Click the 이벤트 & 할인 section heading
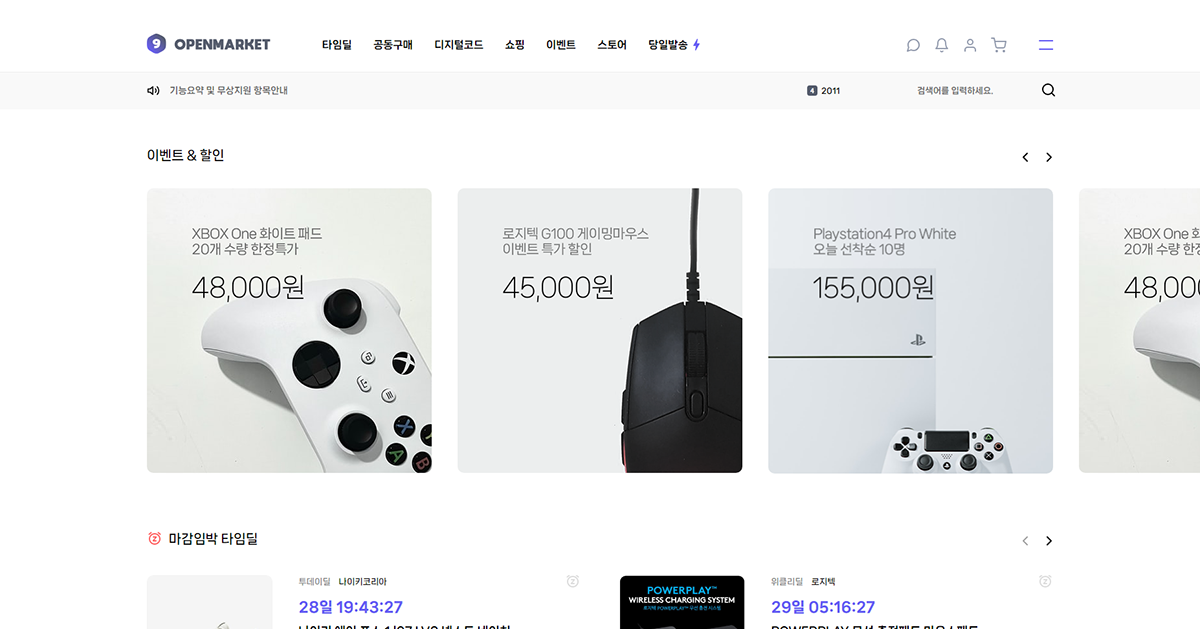This screenshot has height=629, width=1200. pos(186,155)
